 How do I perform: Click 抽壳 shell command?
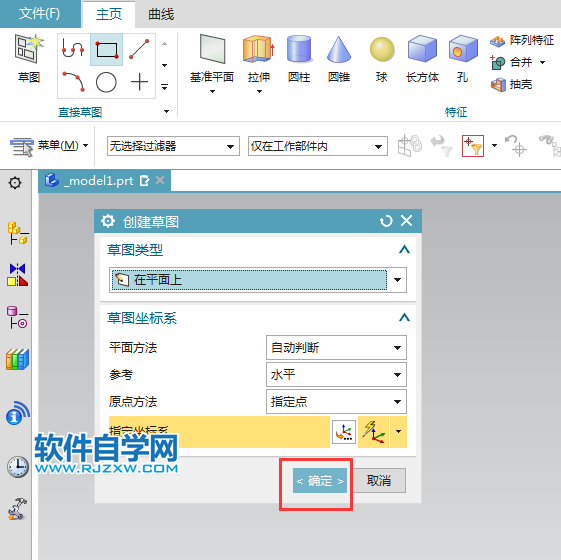(511, 85)
